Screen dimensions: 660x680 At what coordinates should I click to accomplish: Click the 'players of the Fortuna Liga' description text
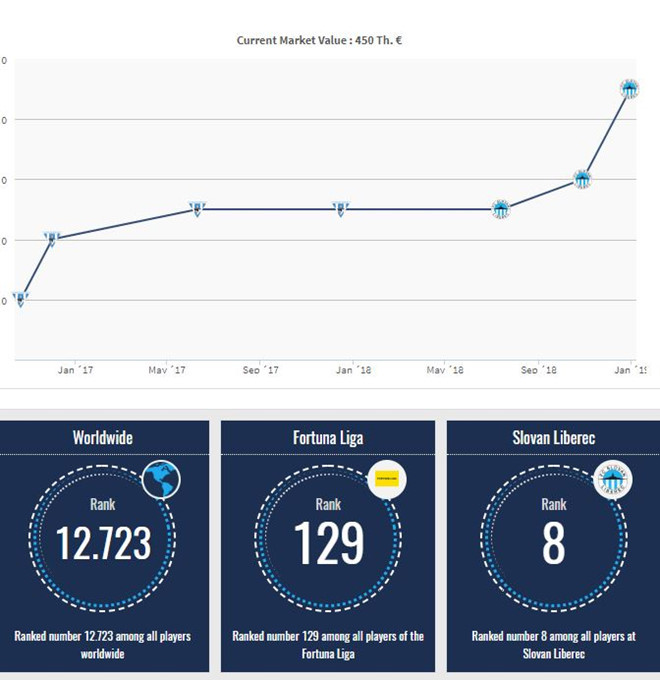329,645
